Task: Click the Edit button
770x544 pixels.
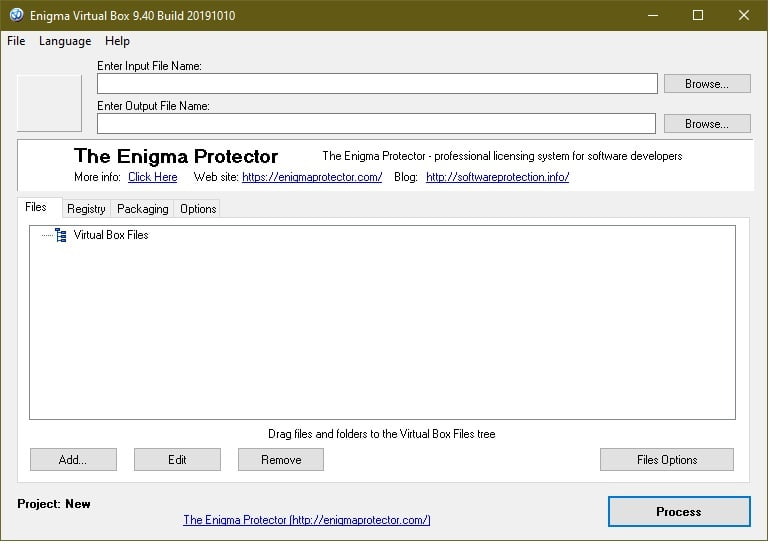Action: pyautogui.click(x=177, y=460)
